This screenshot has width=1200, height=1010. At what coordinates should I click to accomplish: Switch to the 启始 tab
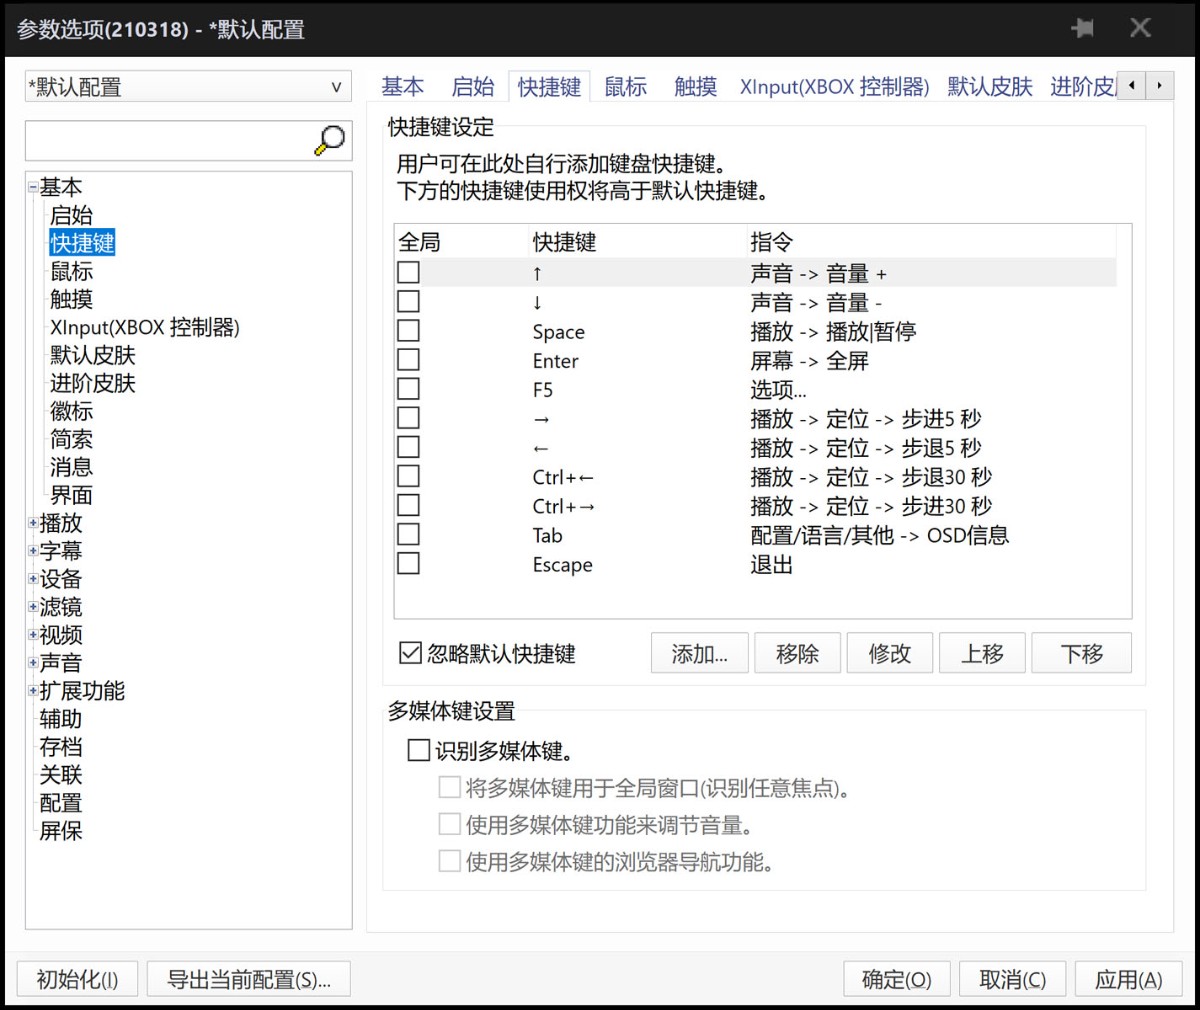coord(473,87)
